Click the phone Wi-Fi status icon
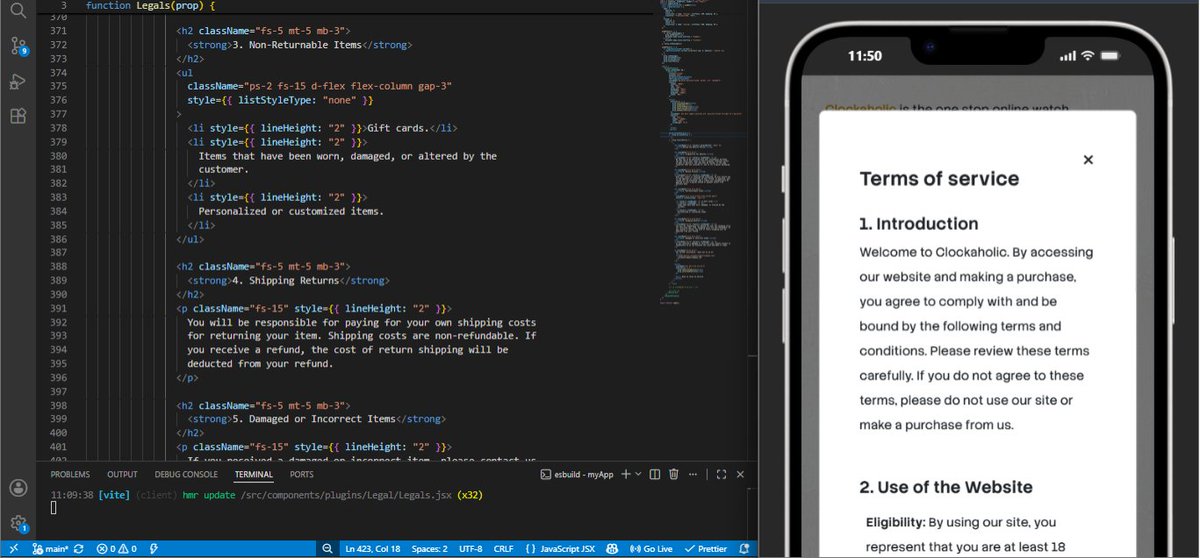Image resolution: width=1200 pixels, height=558 pixels. (1087, 56)
